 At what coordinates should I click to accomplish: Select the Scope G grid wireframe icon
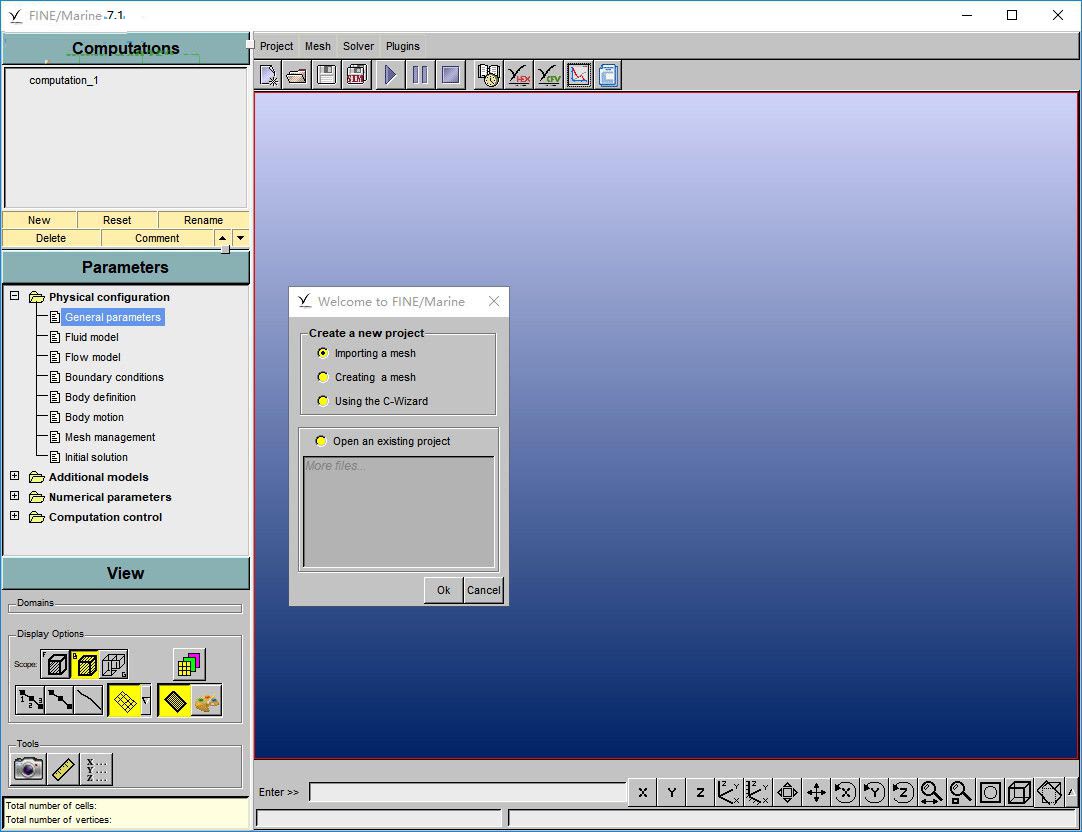(114, 664)
